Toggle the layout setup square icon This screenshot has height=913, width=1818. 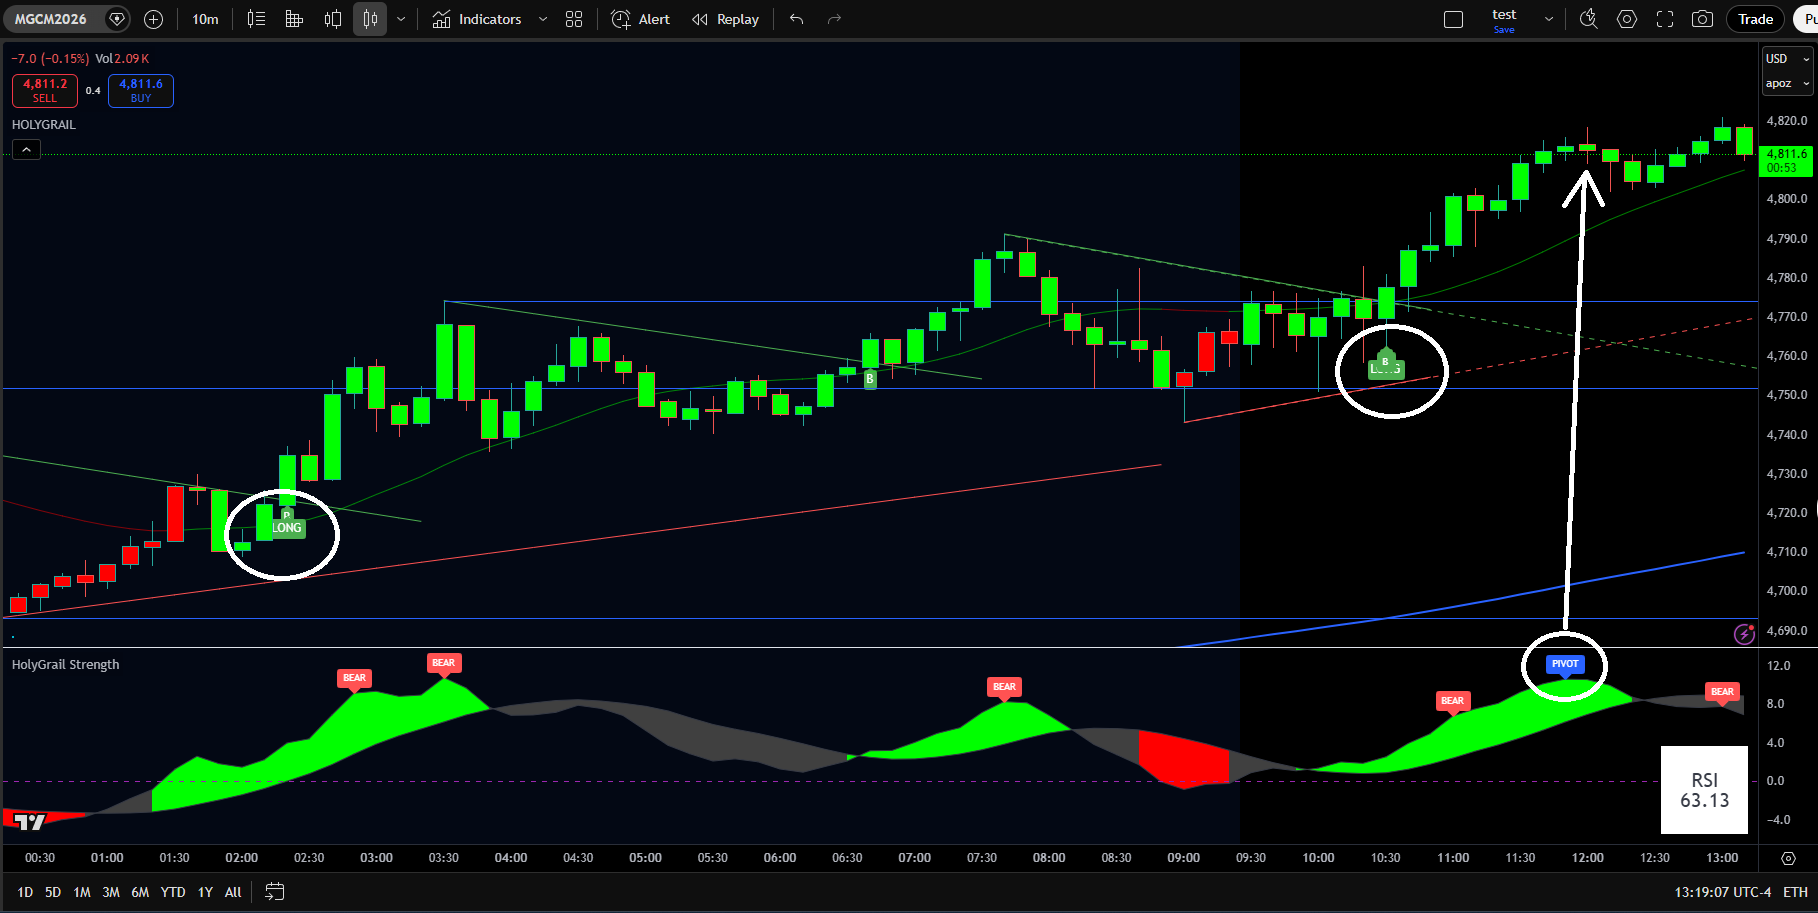coord(1454,19)
